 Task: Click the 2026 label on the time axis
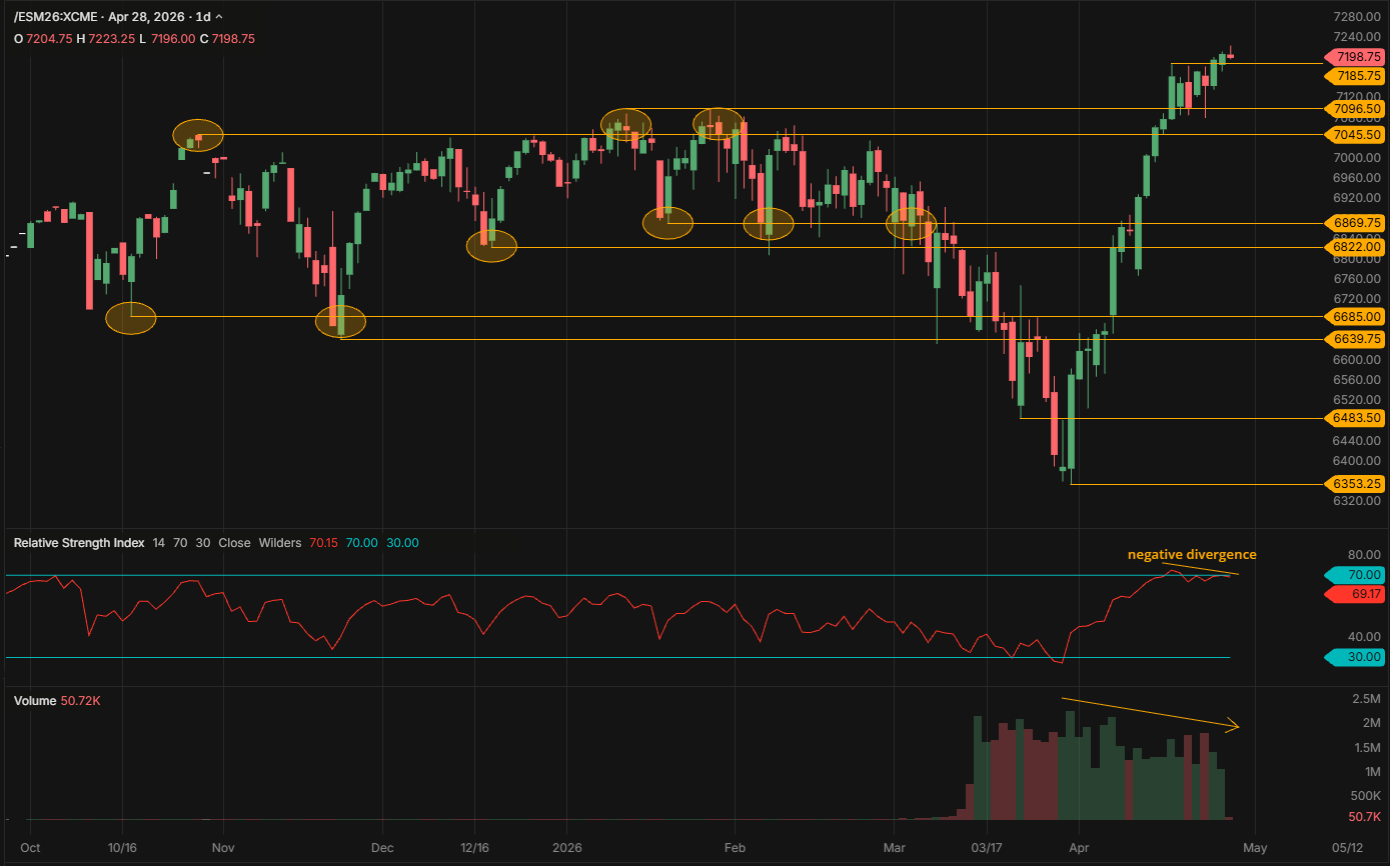(567, 847)
